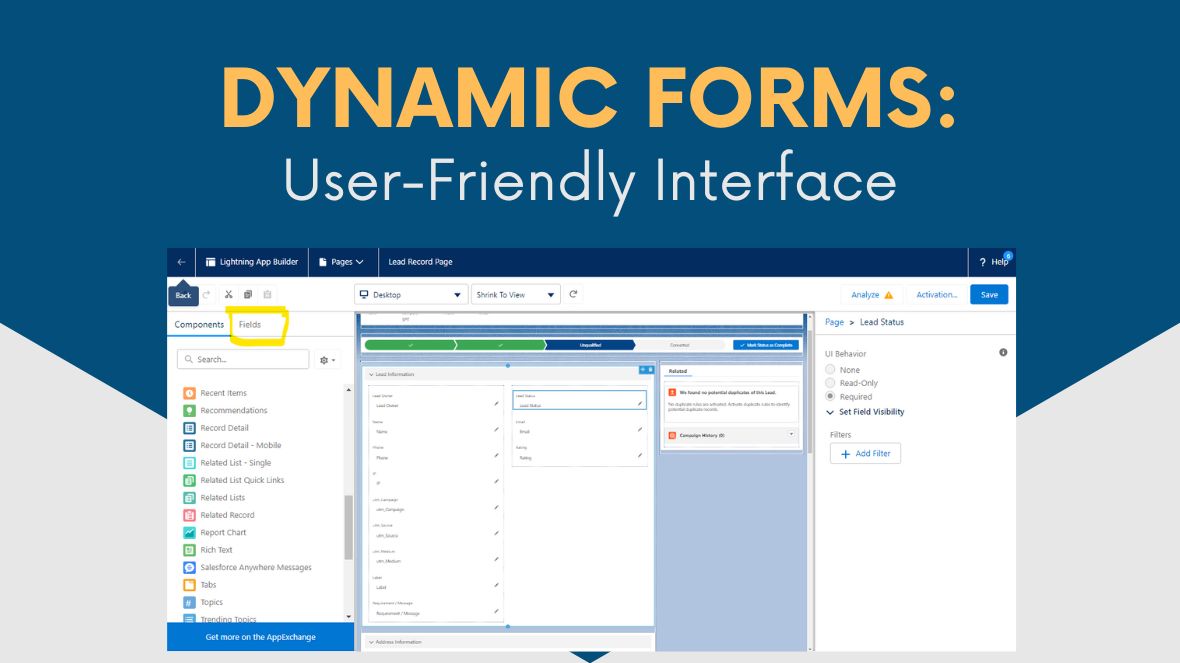Click the Activation button

936,295
